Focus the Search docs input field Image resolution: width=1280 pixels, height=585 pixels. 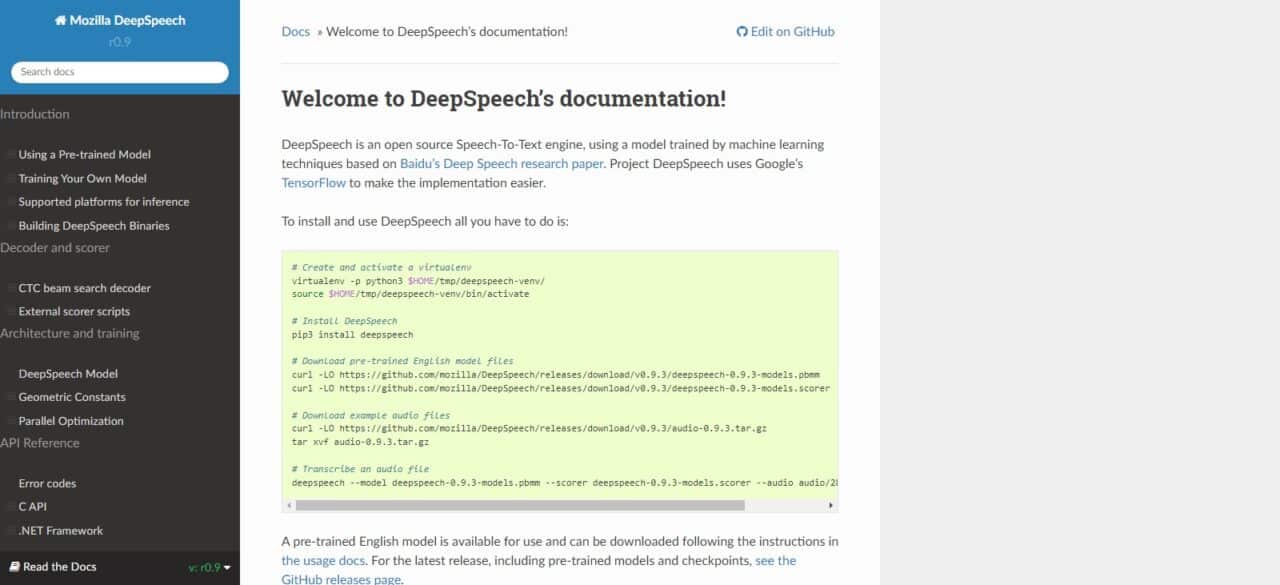120,72
